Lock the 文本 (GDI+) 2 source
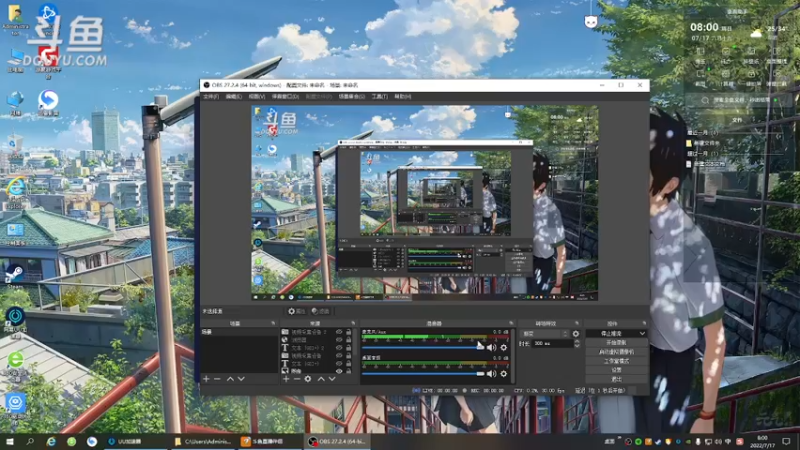The height and width of the screenshot is (450, 800). pyautogui.click(x=349, y=348)
